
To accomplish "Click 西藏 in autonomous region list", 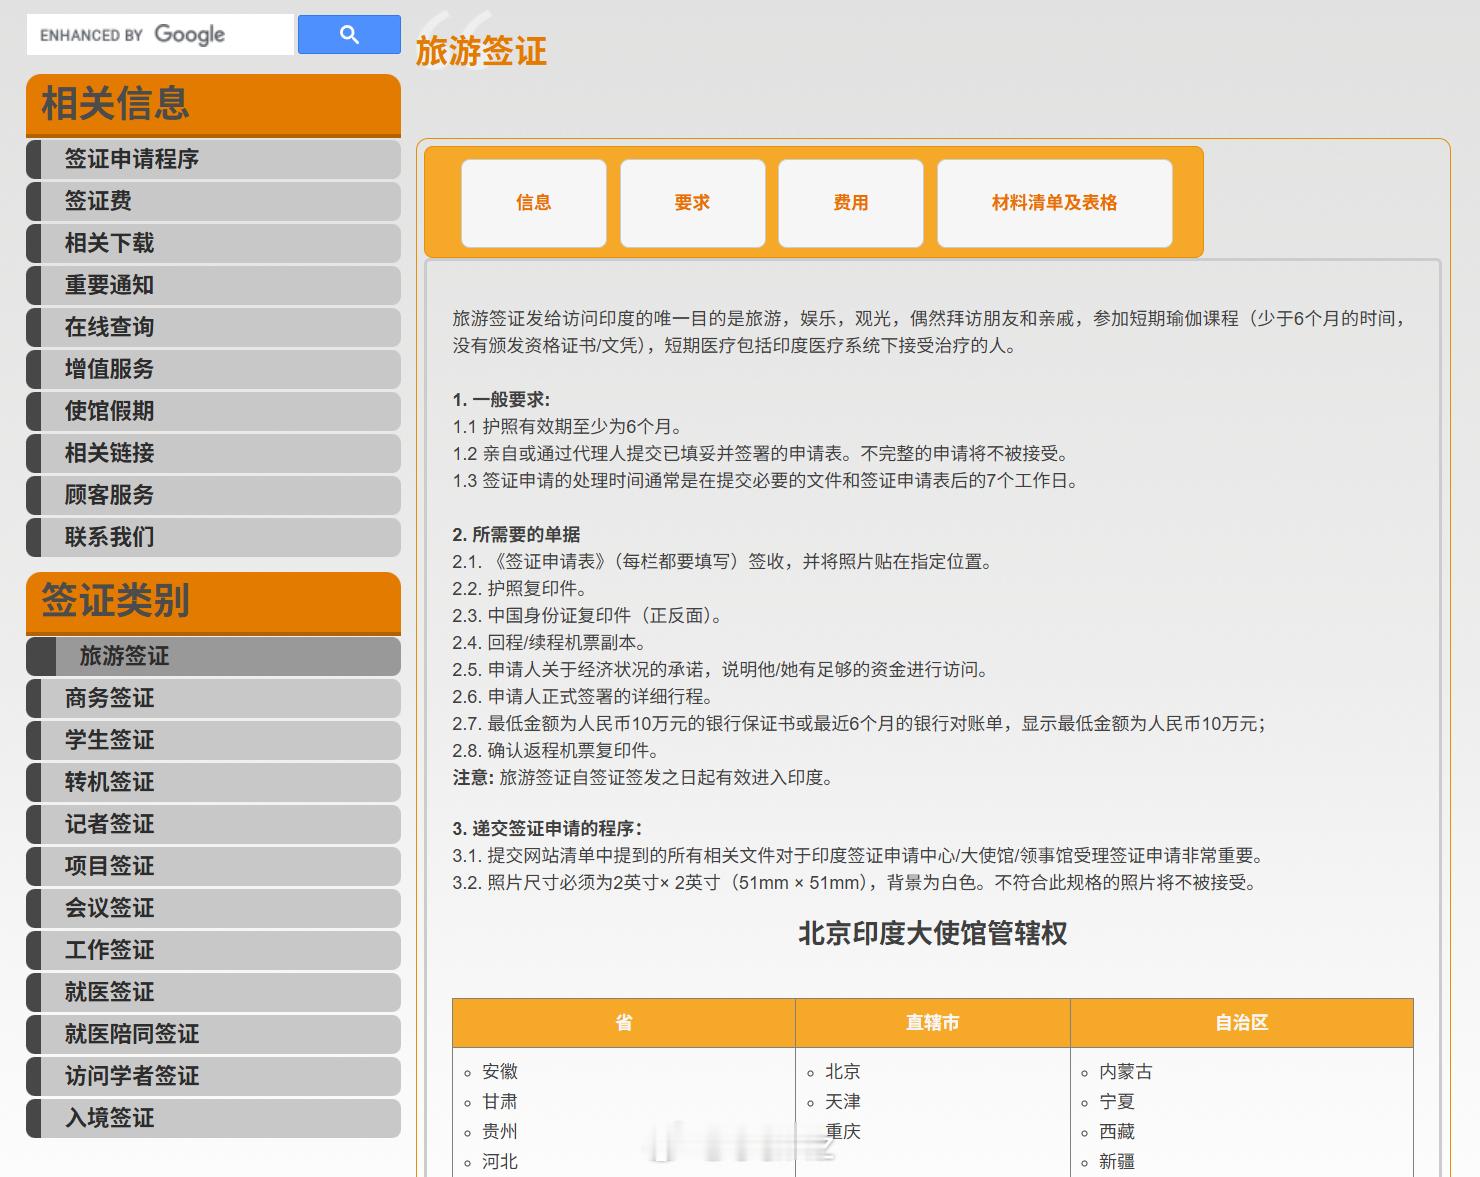I will coord(1117,1131).
